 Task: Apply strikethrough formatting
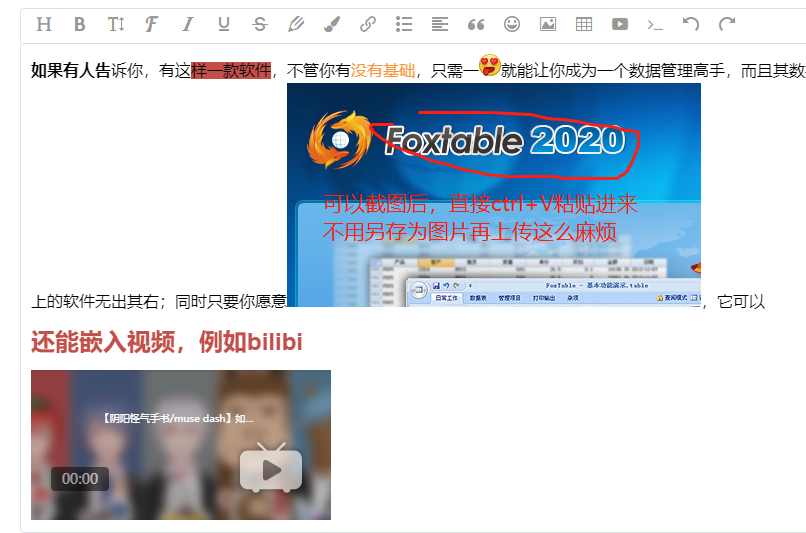point(260,24)
